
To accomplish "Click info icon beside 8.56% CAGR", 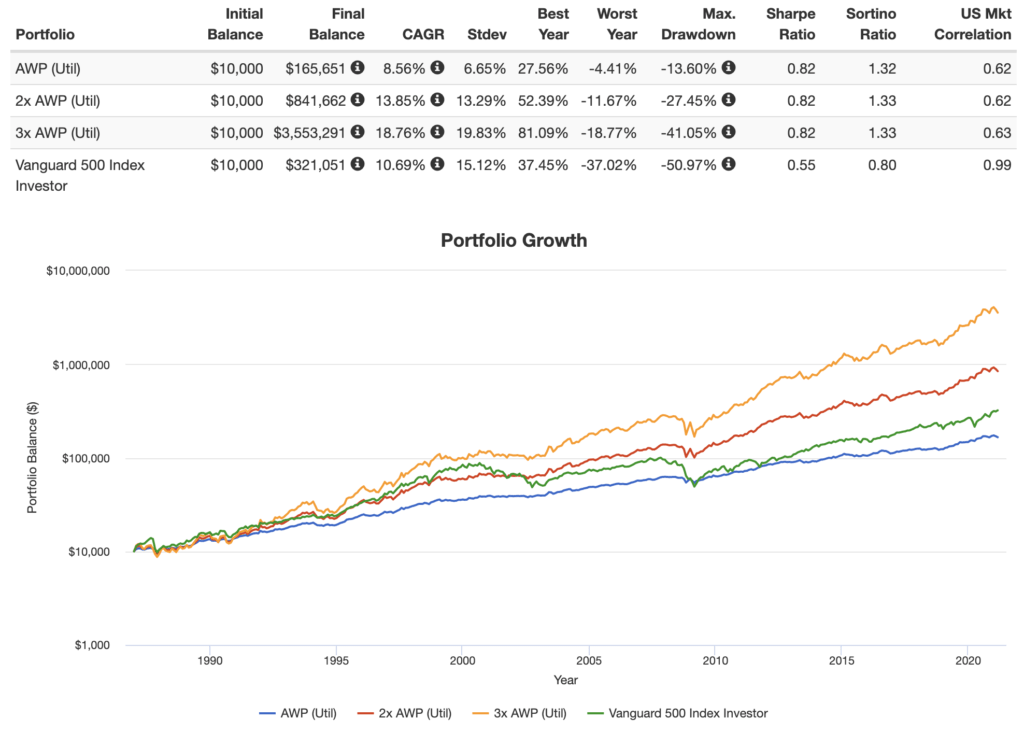I will pos(439,68).
